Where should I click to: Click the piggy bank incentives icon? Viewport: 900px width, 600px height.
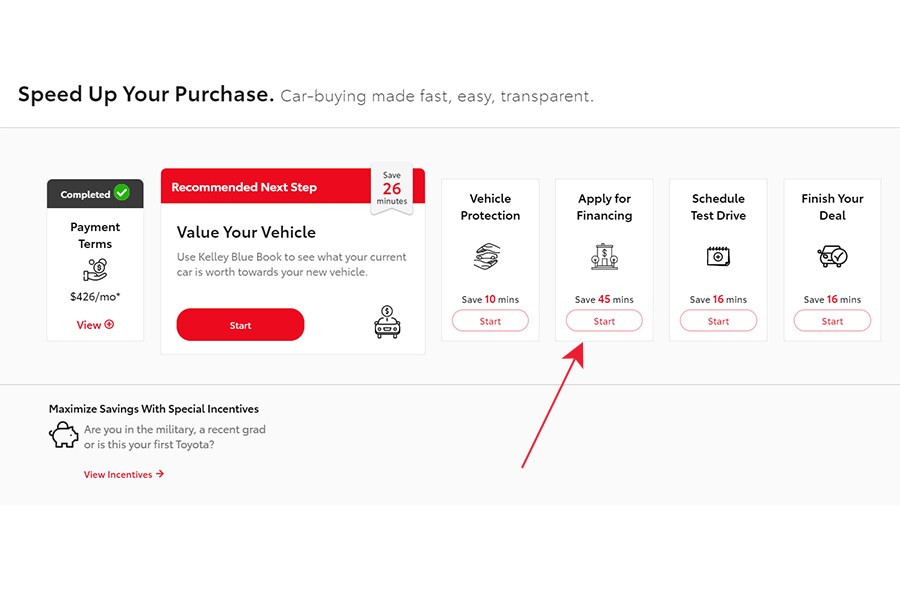coord(64,435)
